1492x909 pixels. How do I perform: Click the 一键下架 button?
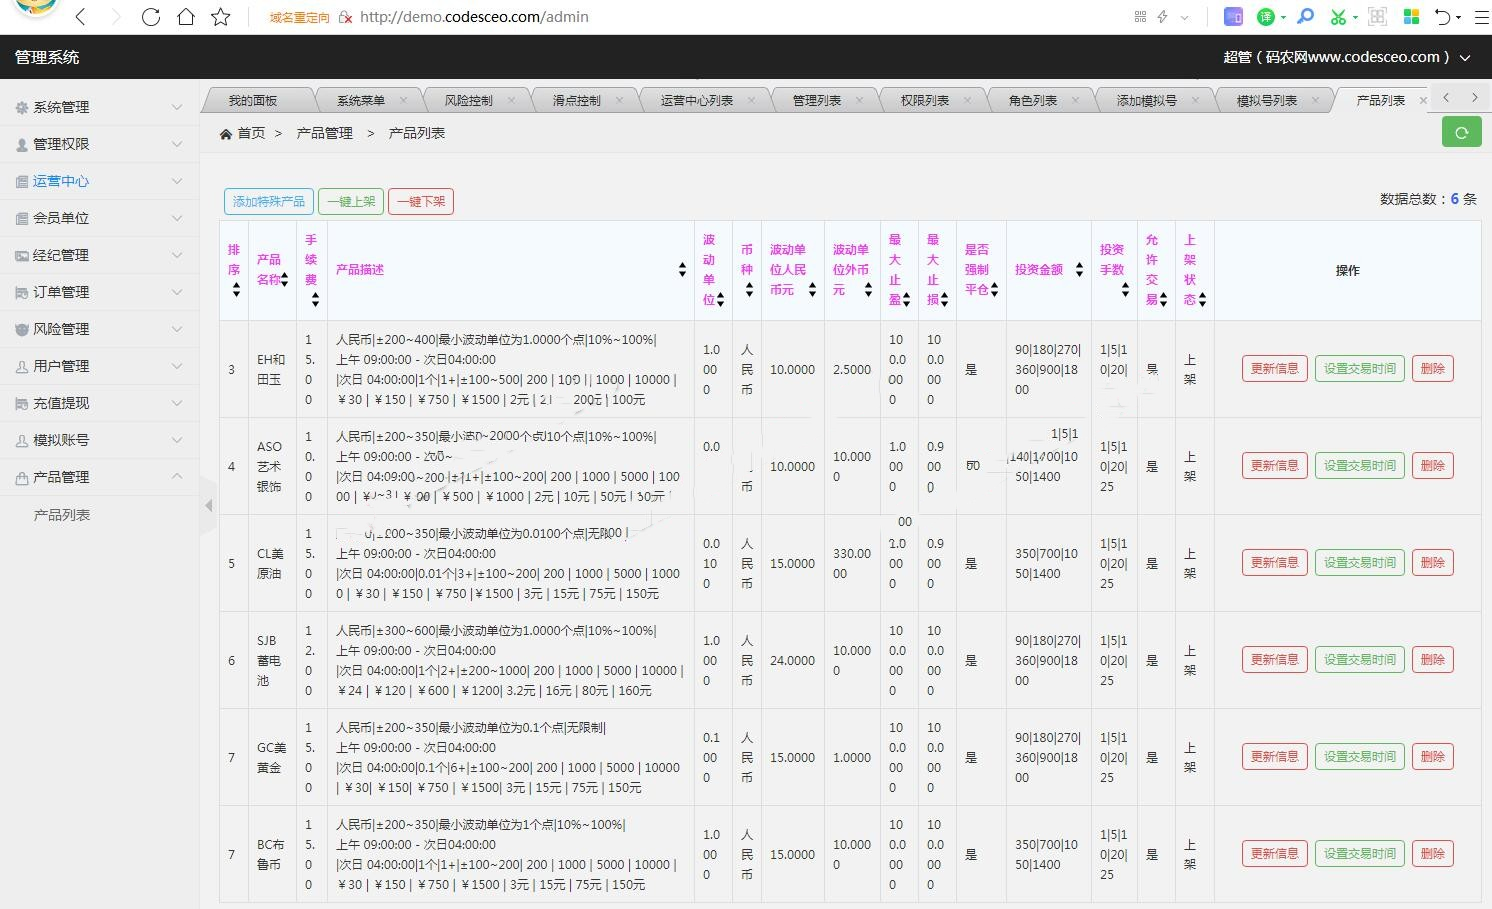[421, 202]
